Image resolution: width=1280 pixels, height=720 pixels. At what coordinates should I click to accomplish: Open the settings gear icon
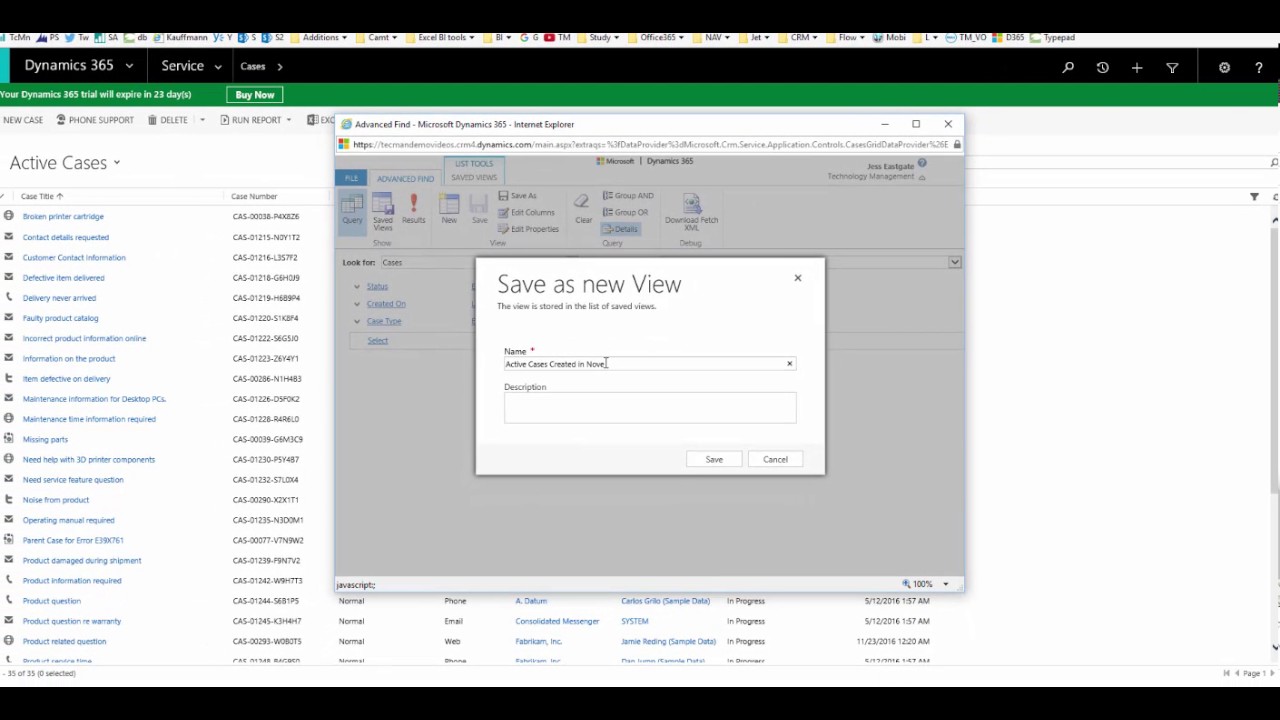coord(1224,67)
